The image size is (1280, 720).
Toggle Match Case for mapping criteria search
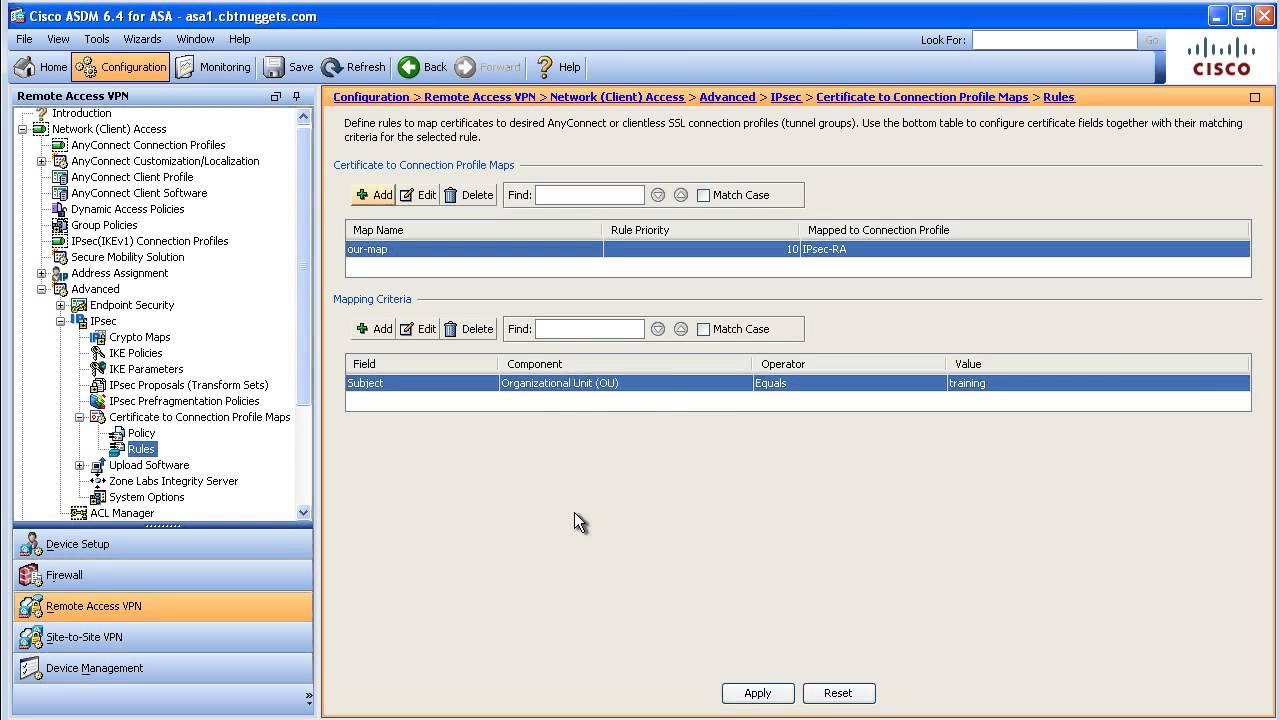click(x=703, y=329)
